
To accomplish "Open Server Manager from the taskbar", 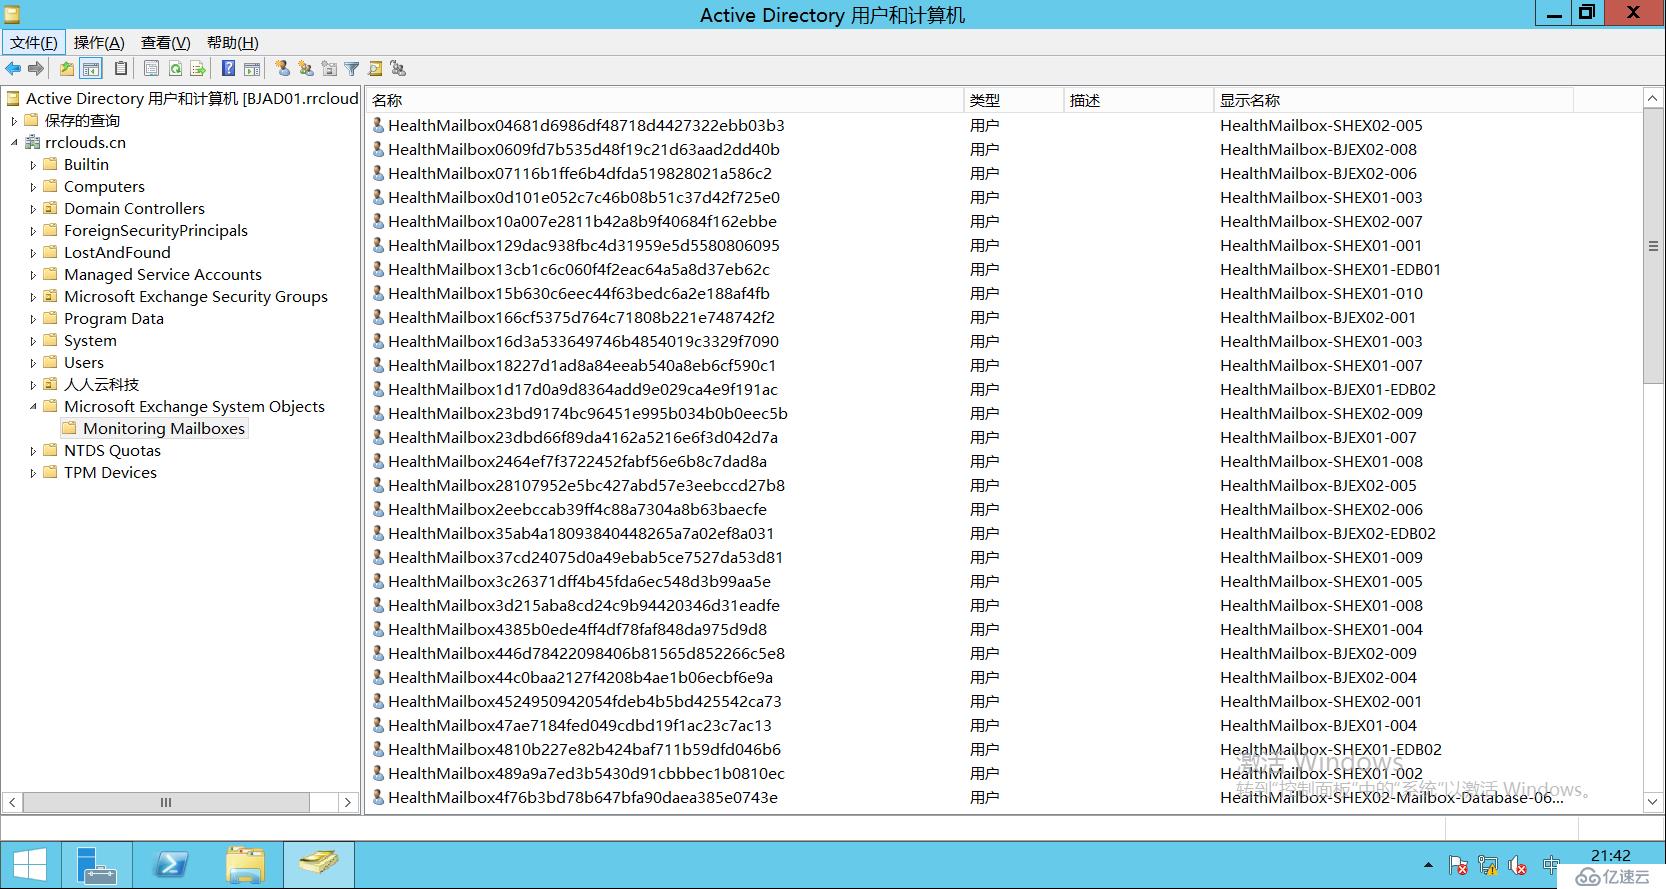I will tap(97, 865).
